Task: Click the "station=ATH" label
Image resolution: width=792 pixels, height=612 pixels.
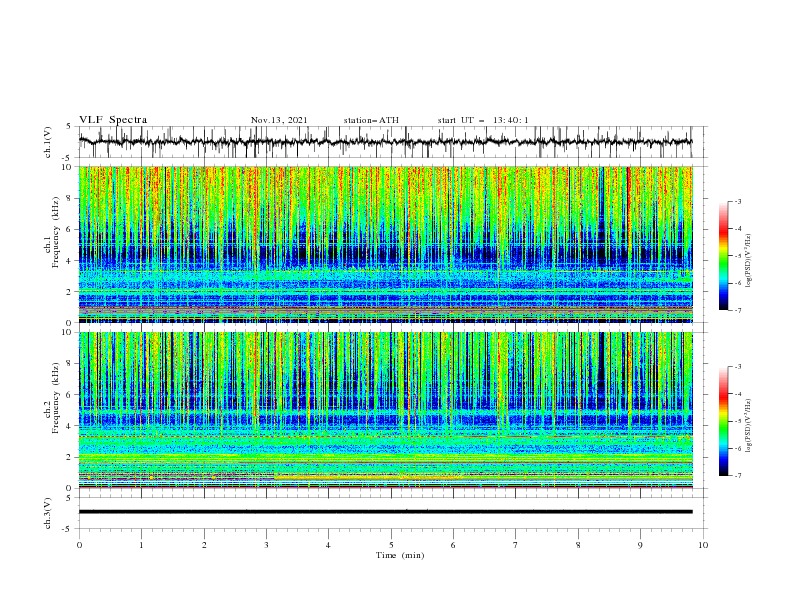Action: [x=371, y=120]
